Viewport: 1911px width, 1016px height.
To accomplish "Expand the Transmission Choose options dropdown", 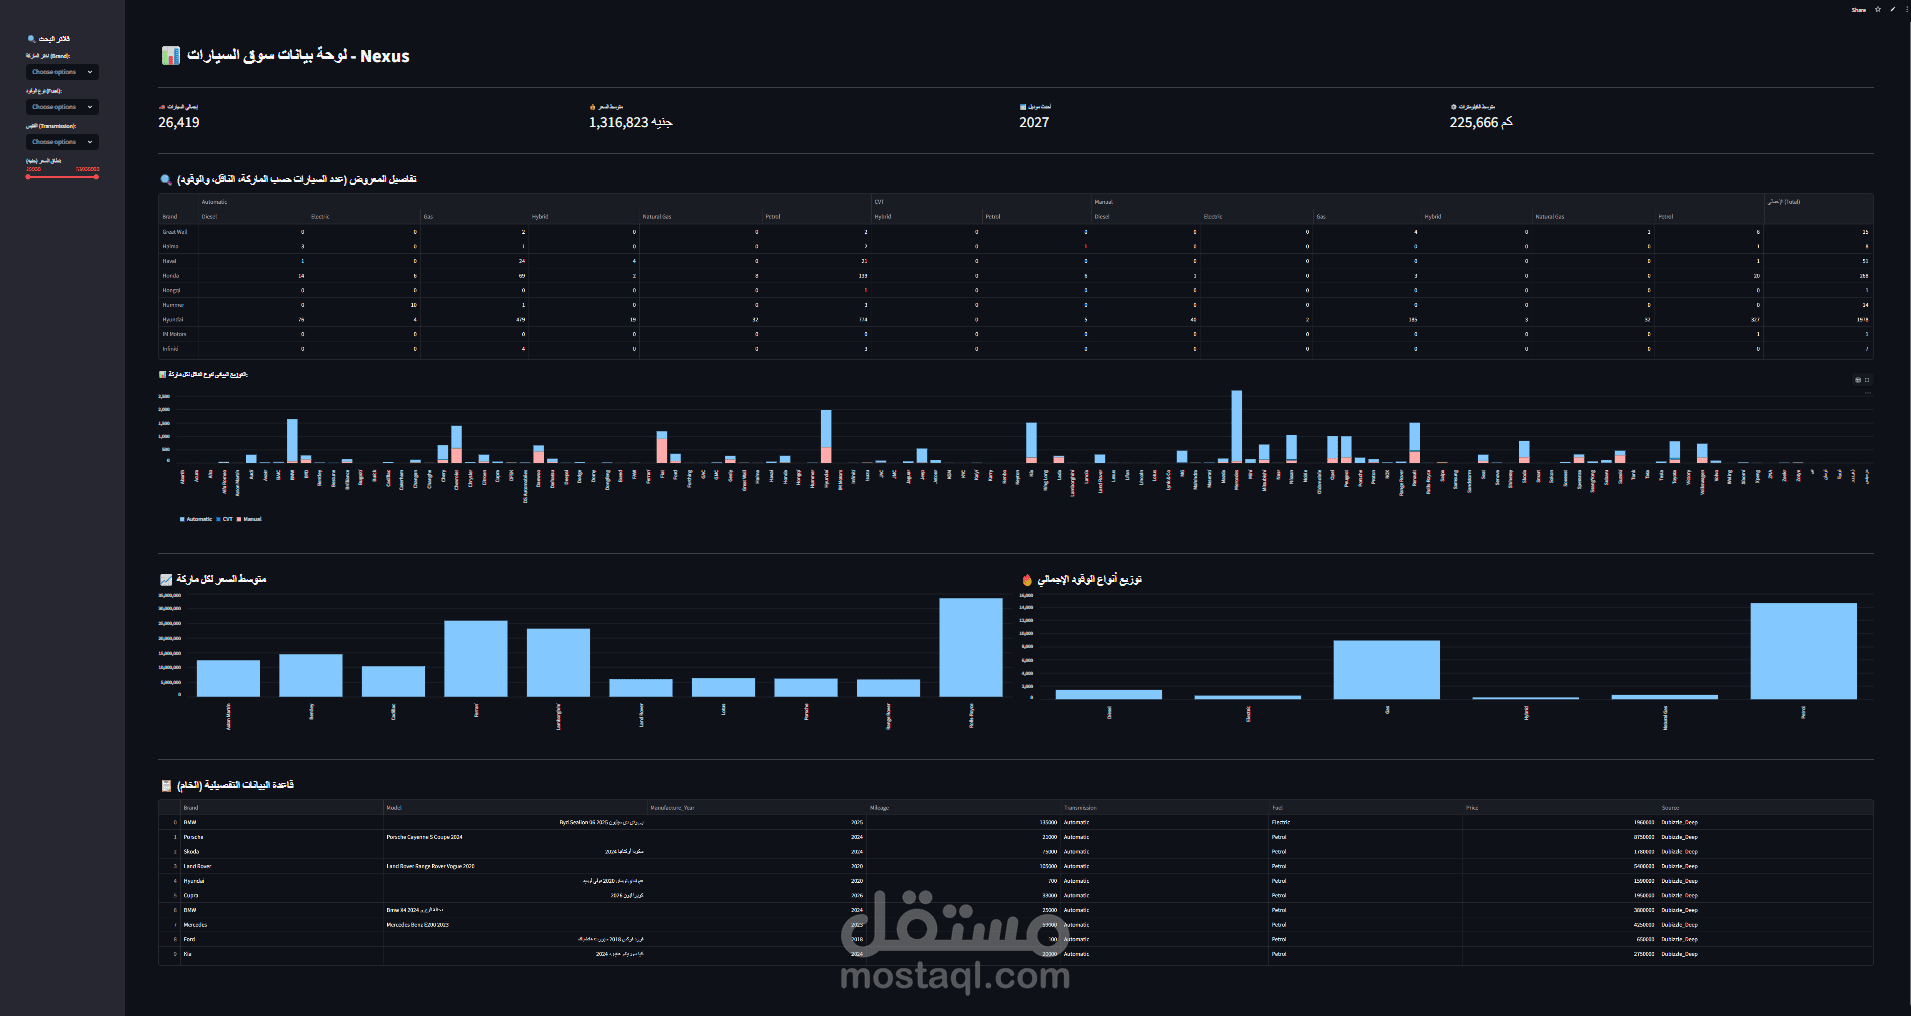I will click(62, 141).
